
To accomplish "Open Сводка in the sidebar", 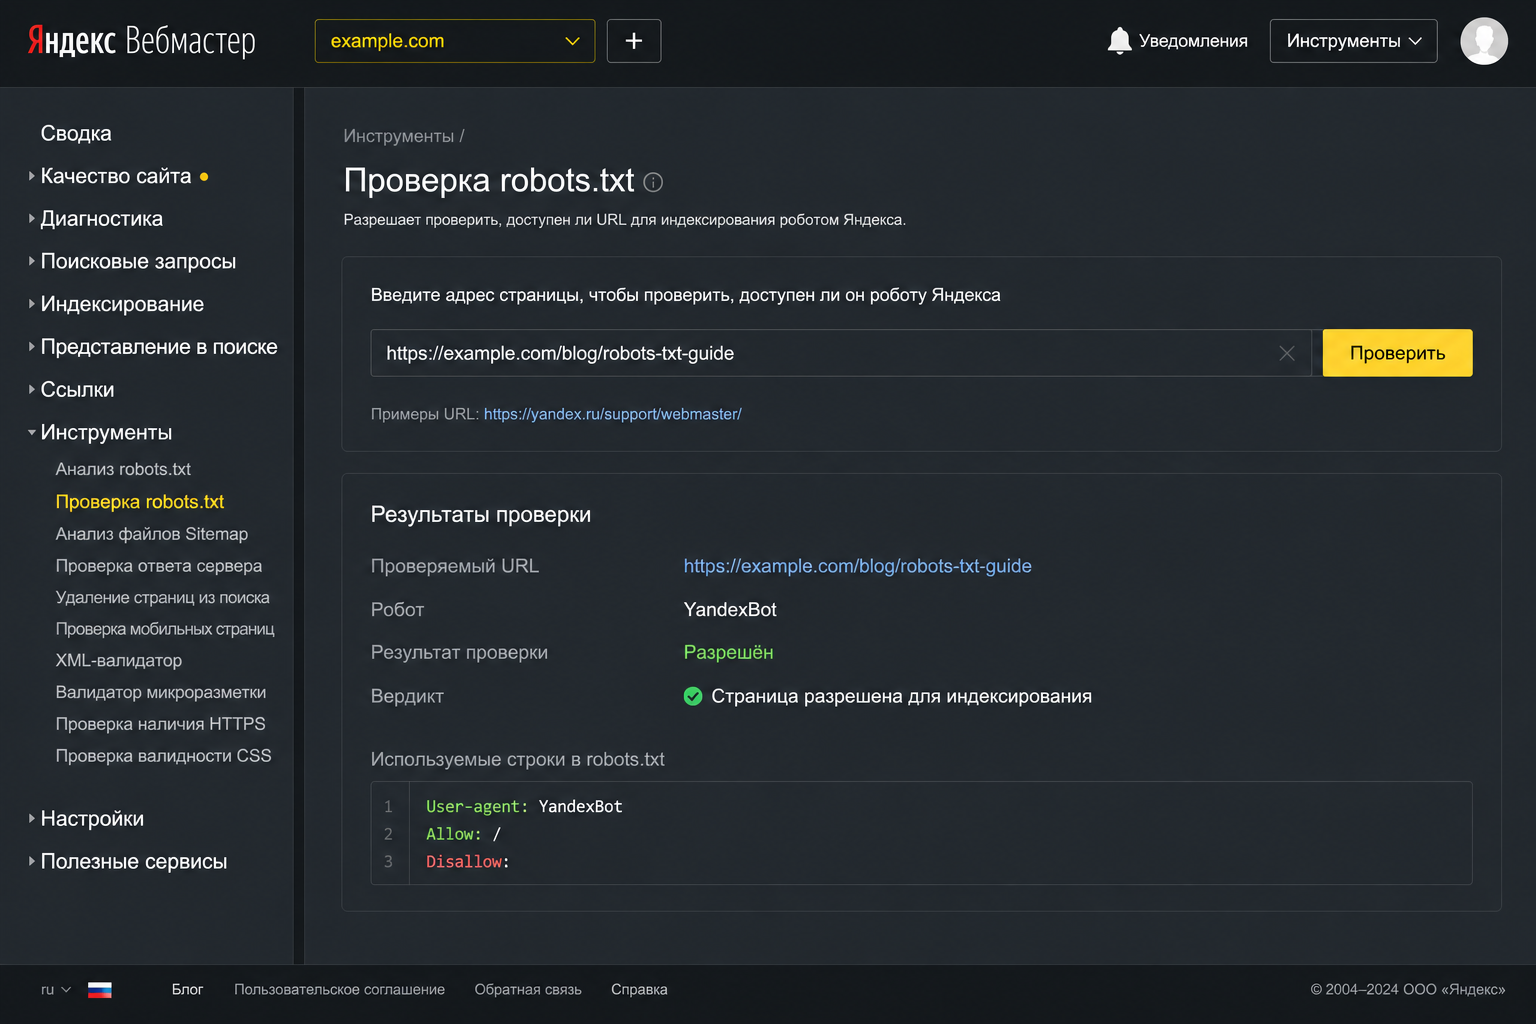I will pyautogui.click(x=76, y=134).
